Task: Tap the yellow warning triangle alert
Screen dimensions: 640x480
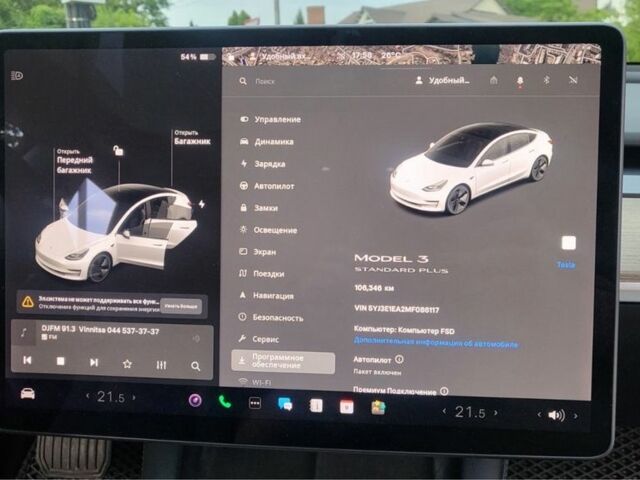Action: pyautogui.click(x=27, y=302)
